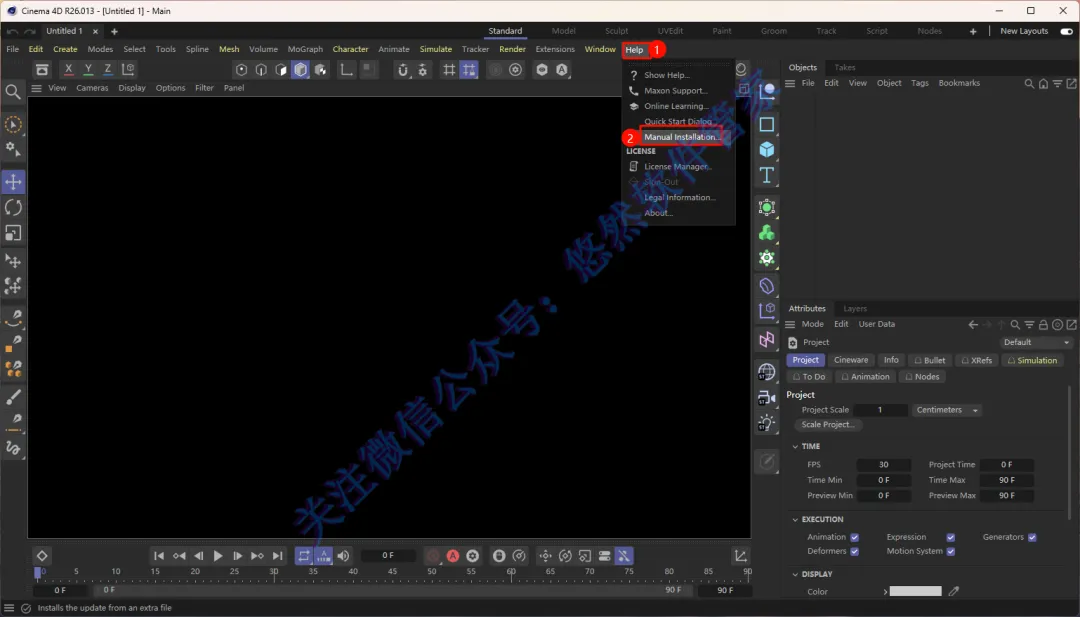Screen dimensions: 1080x617
Task: Open the paint brush tool
Action: (13, 397)
